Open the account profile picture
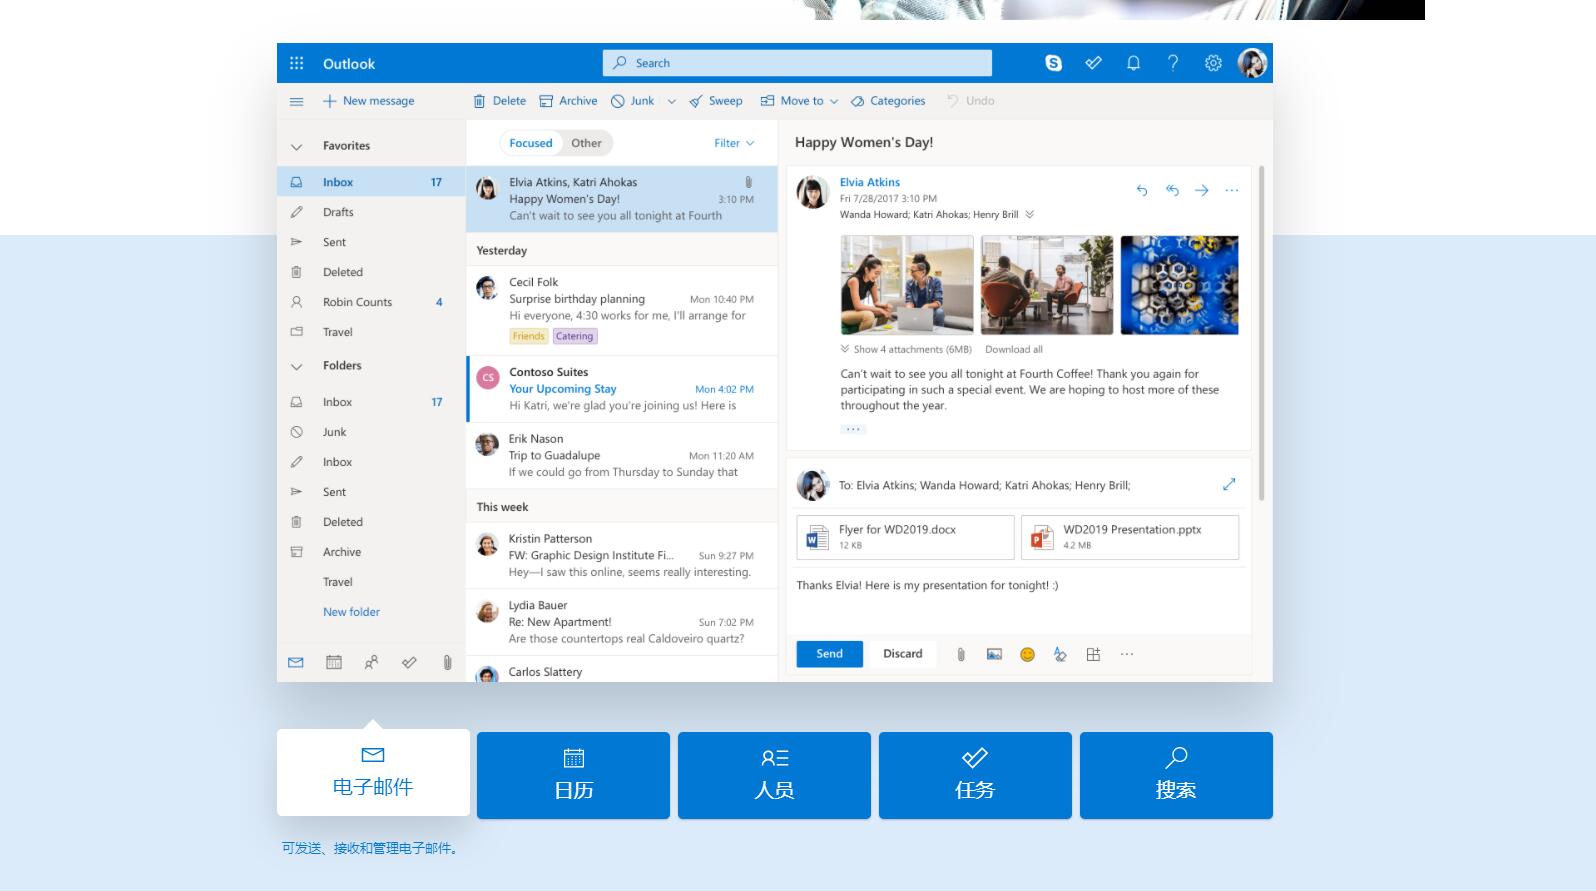1596x891 pixels. (x=1252, y=63)
